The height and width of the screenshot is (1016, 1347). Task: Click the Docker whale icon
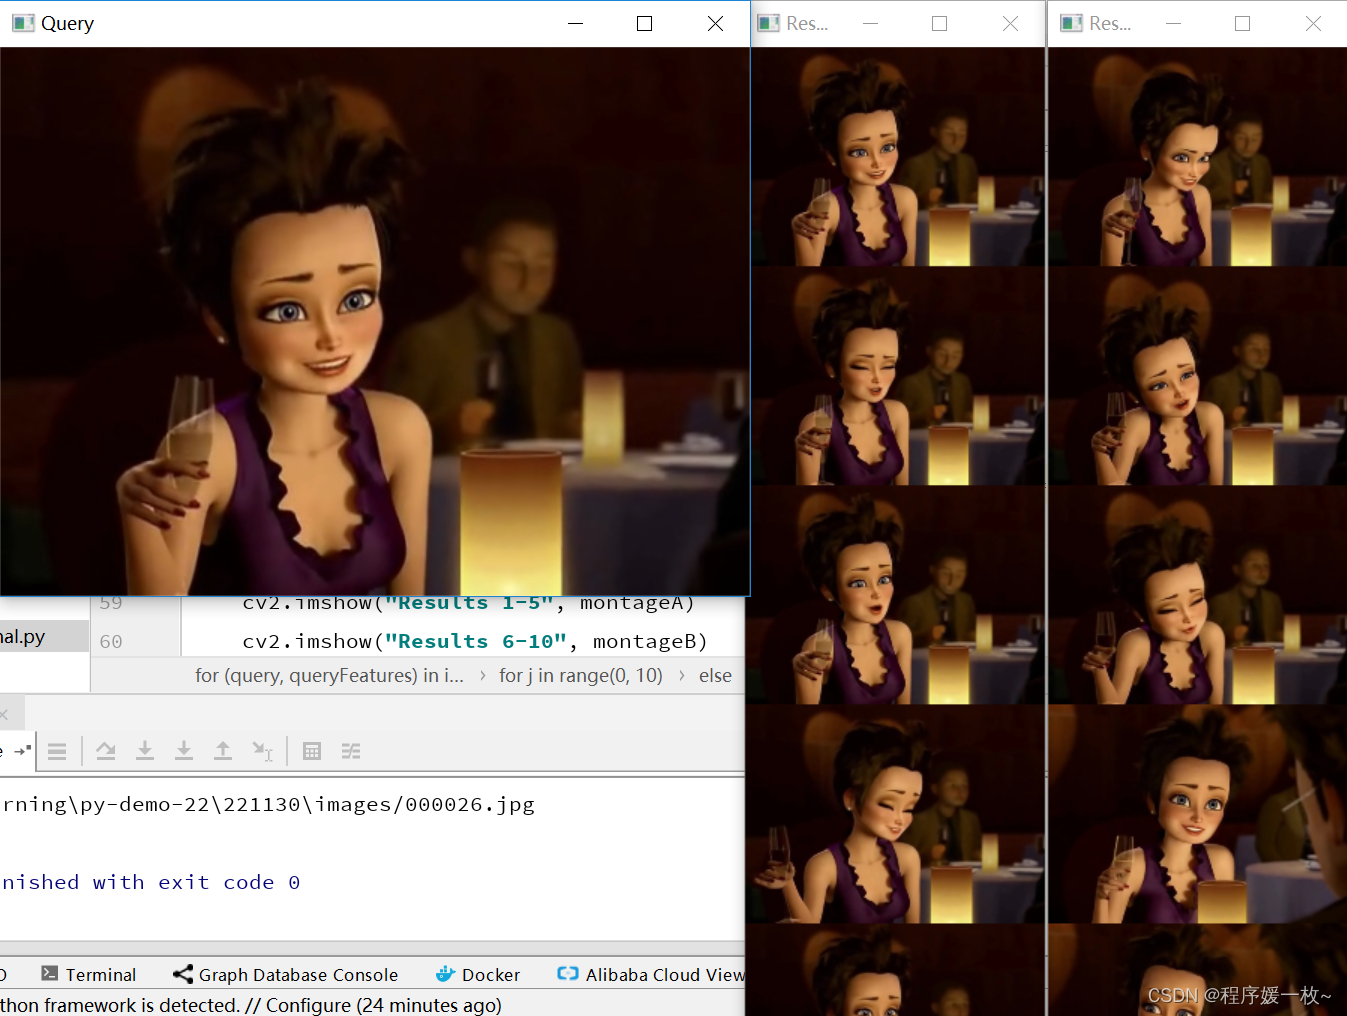(446, 973)
